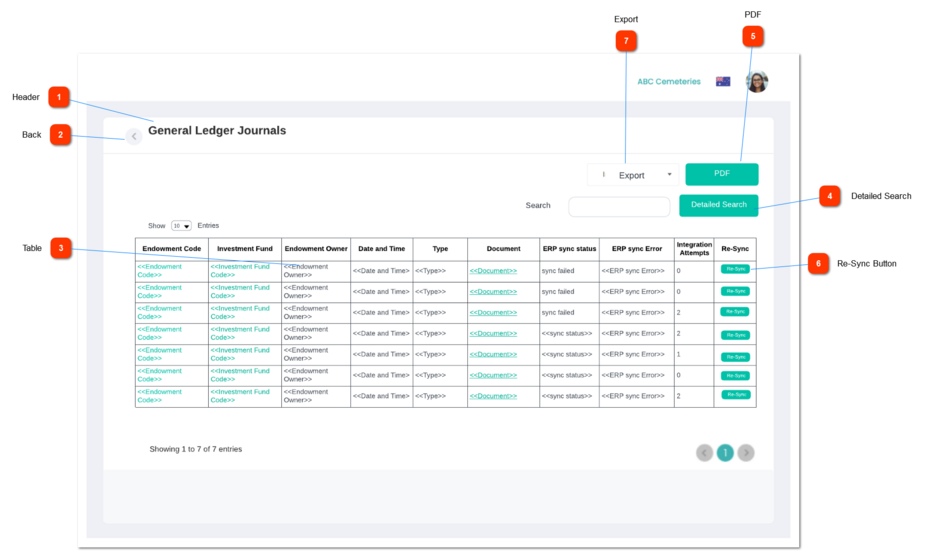Click Re-Sync button in the sixth row

tap(735, 375)
